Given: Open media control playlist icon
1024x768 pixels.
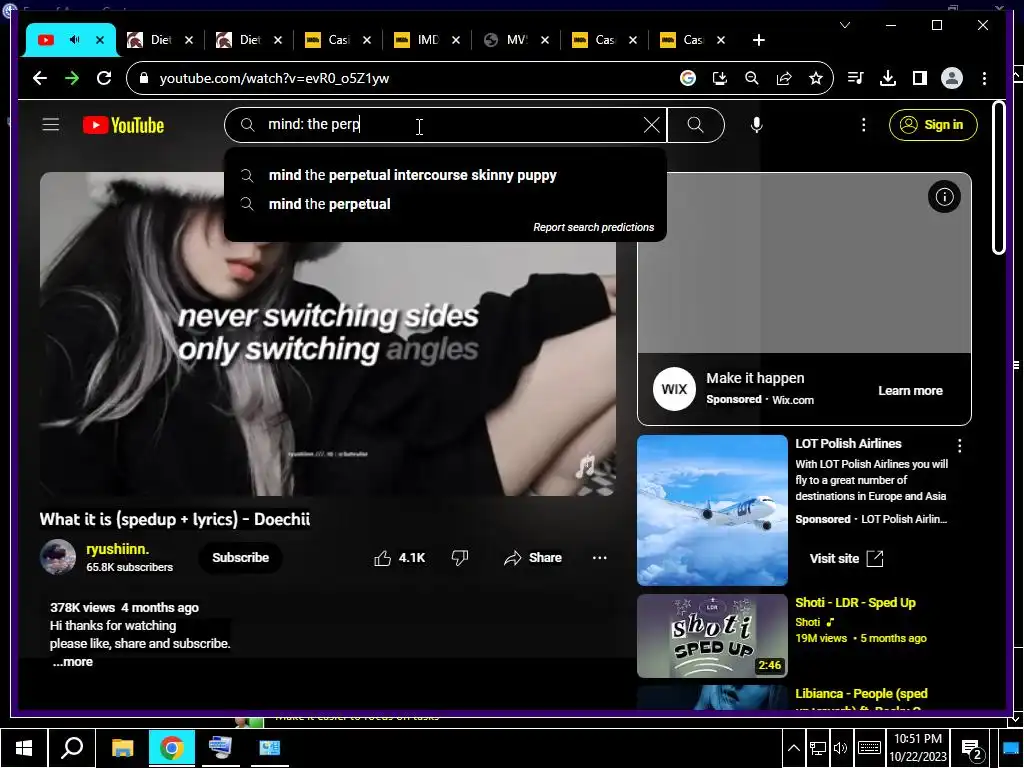Looking at the screenshot, I should pyautogui.click(x=855, y=78).
